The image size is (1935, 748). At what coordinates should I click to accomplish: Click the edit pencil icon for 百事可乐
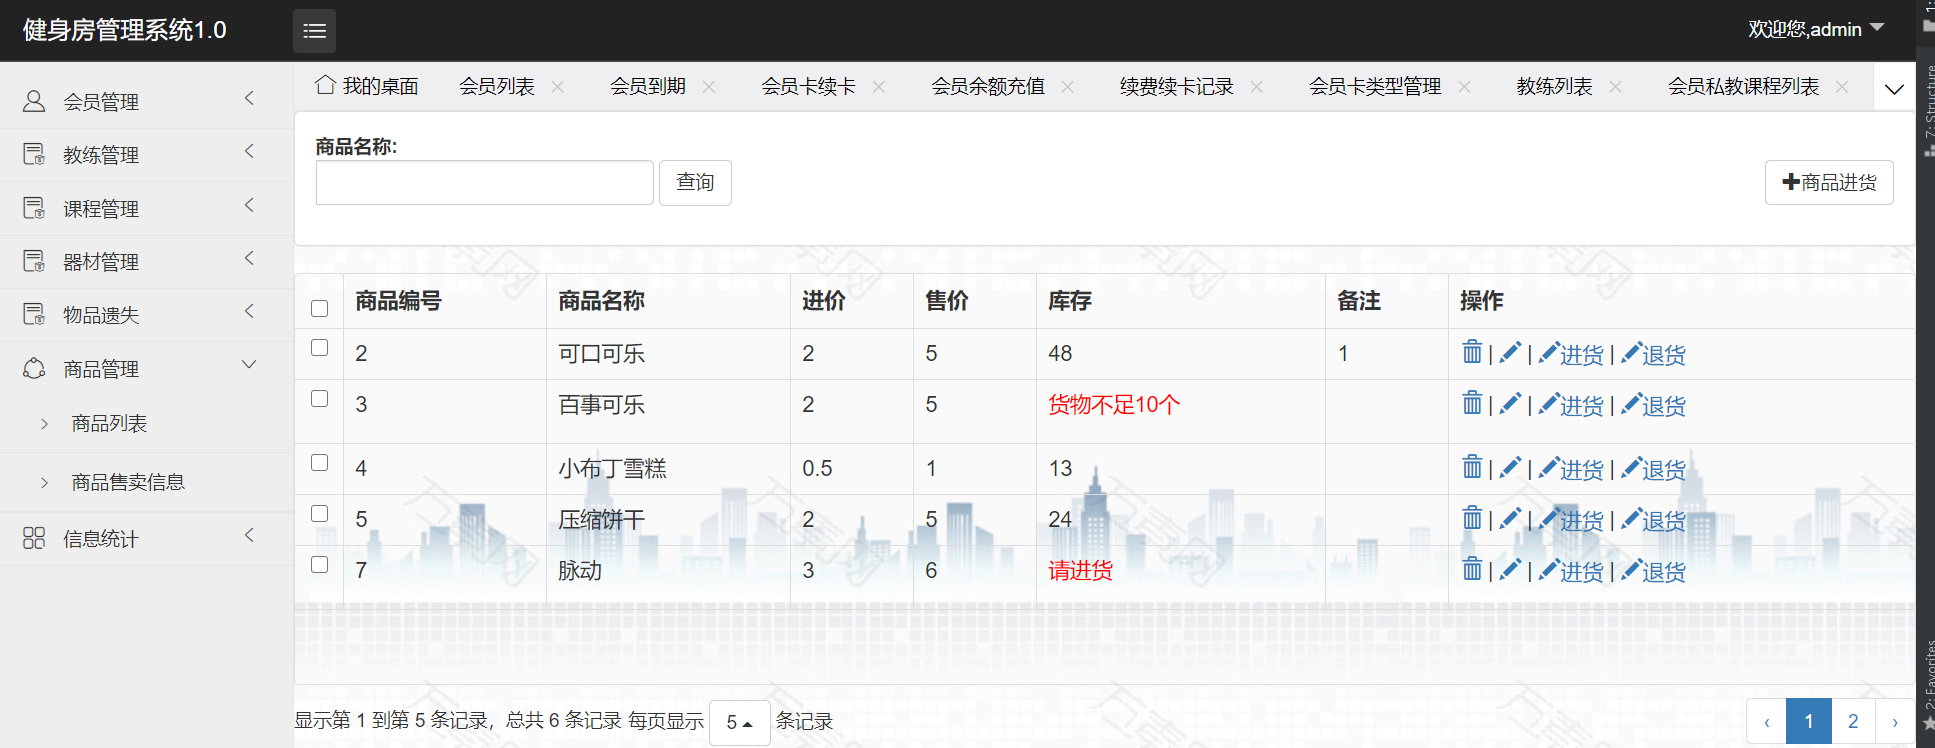tap(1510, 403)
